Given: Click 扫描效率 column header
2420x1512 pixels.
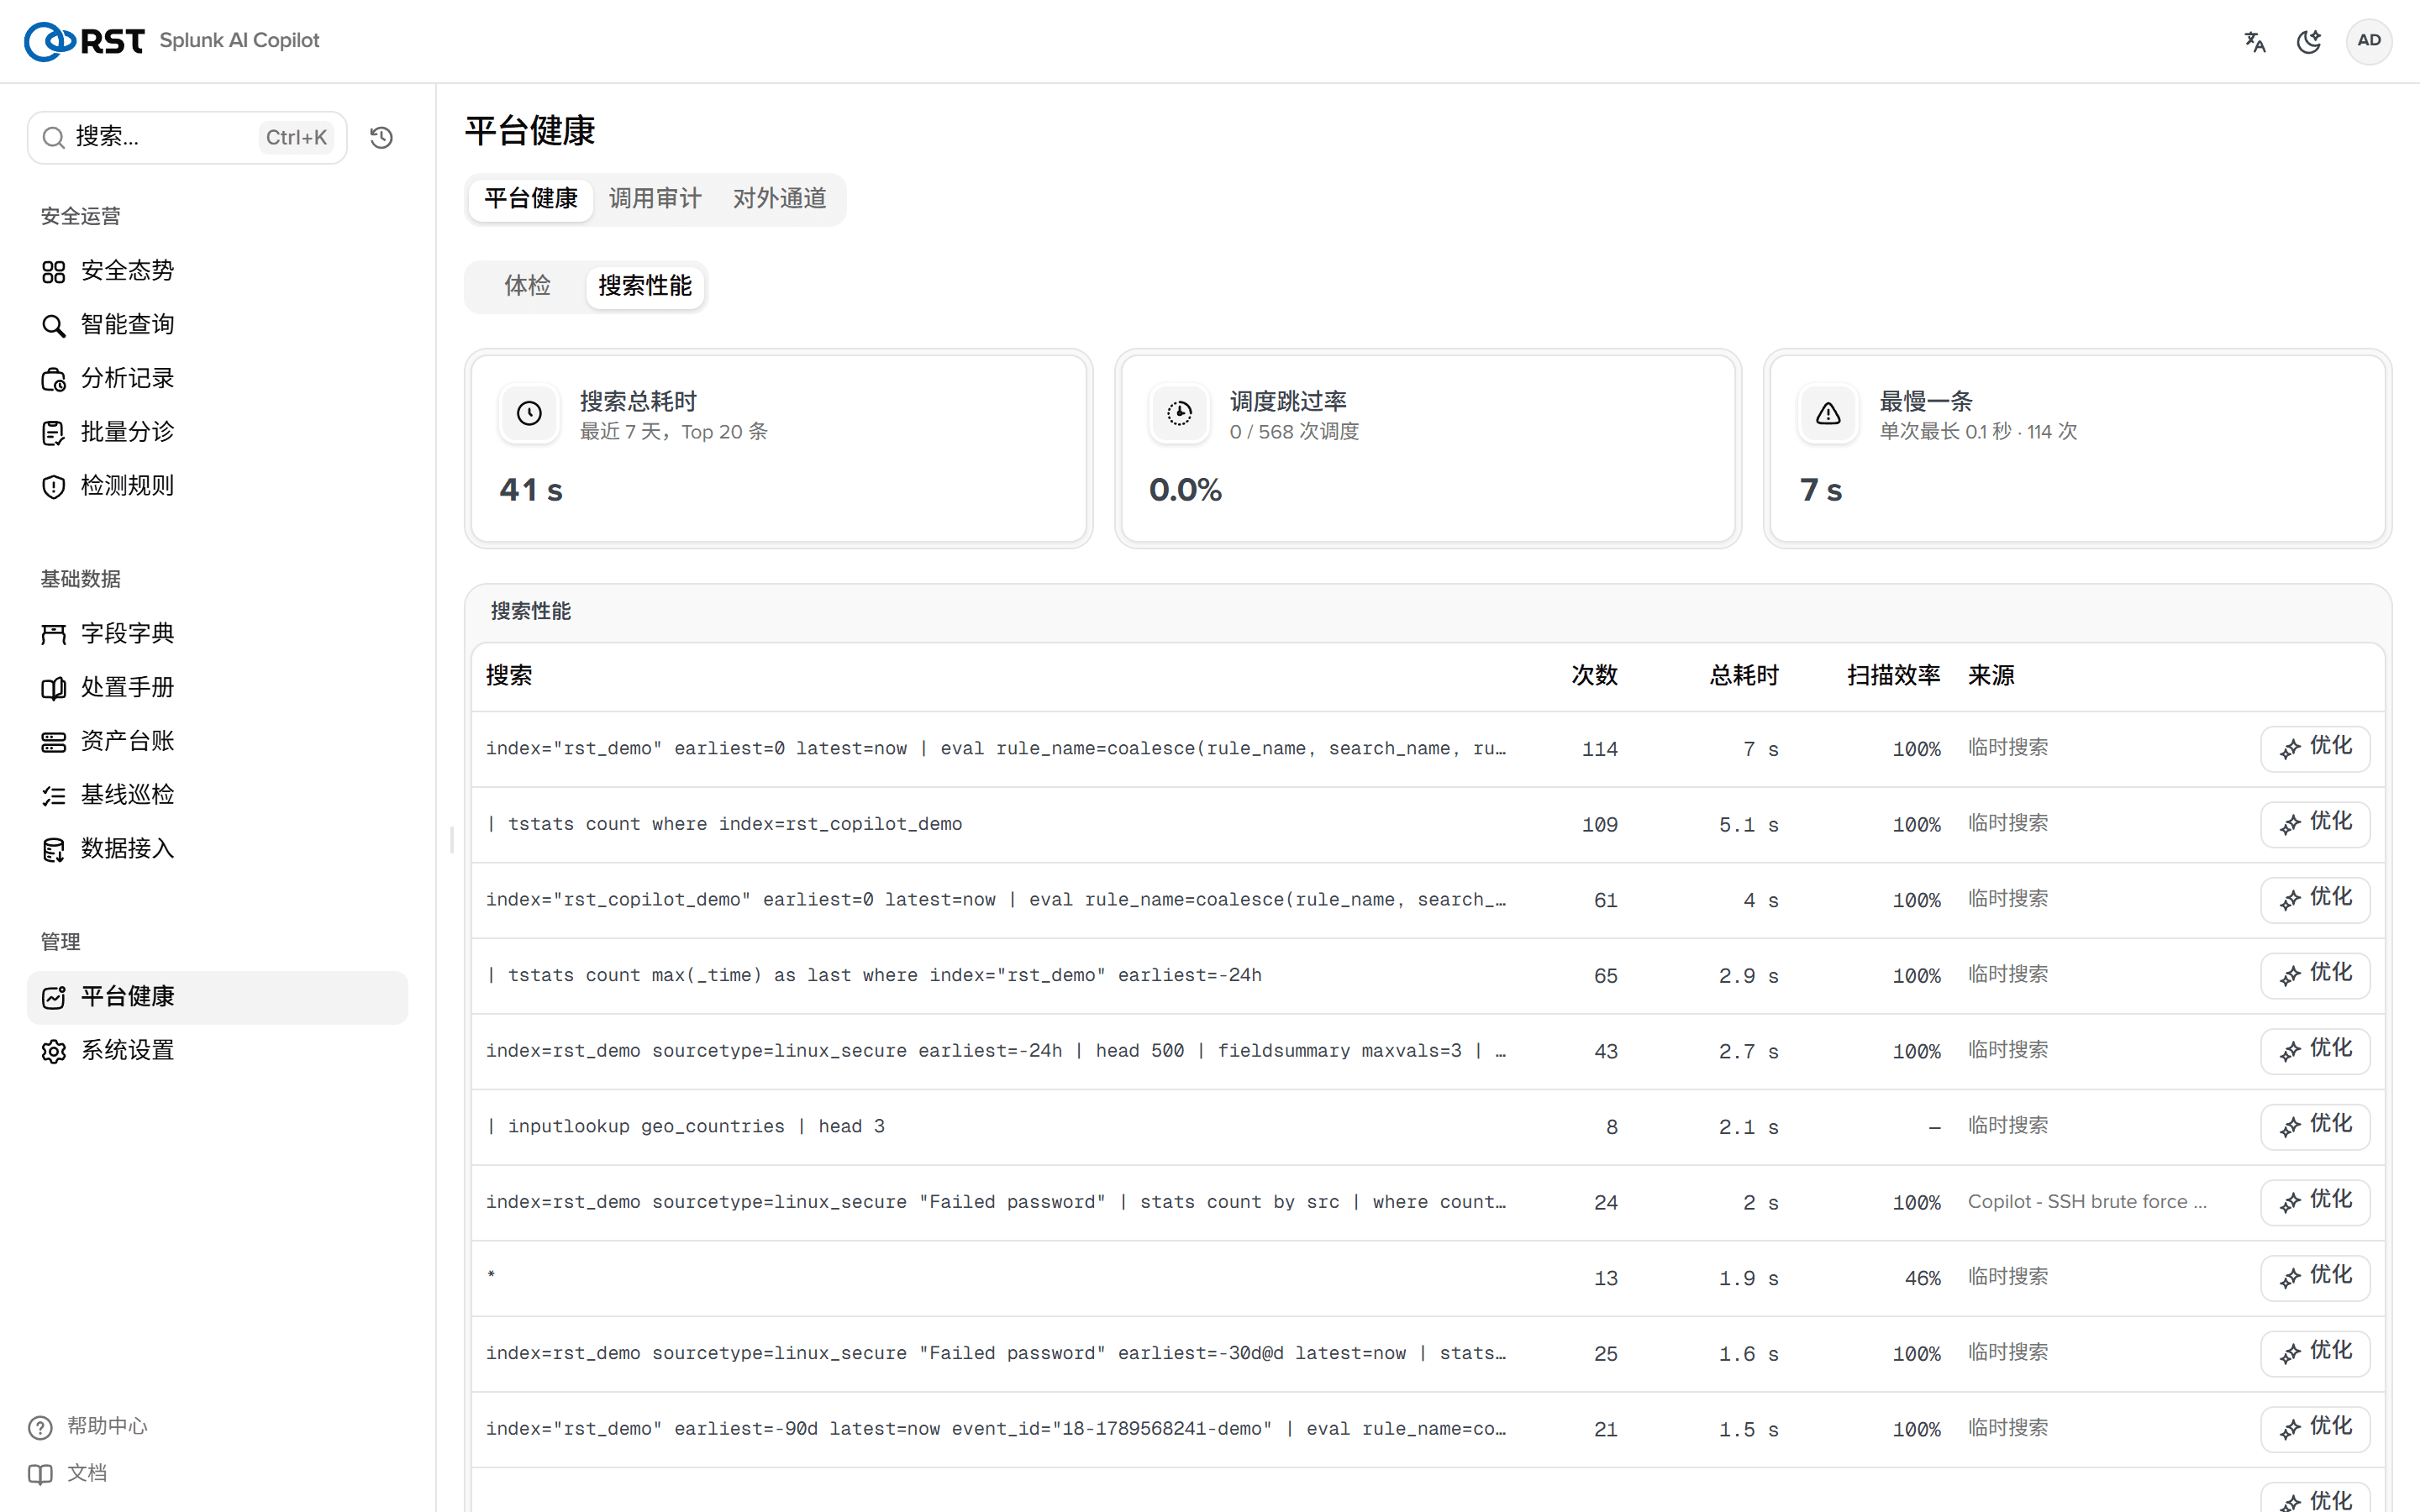Looking at the screenshot, I should [x=1893, y=676].
